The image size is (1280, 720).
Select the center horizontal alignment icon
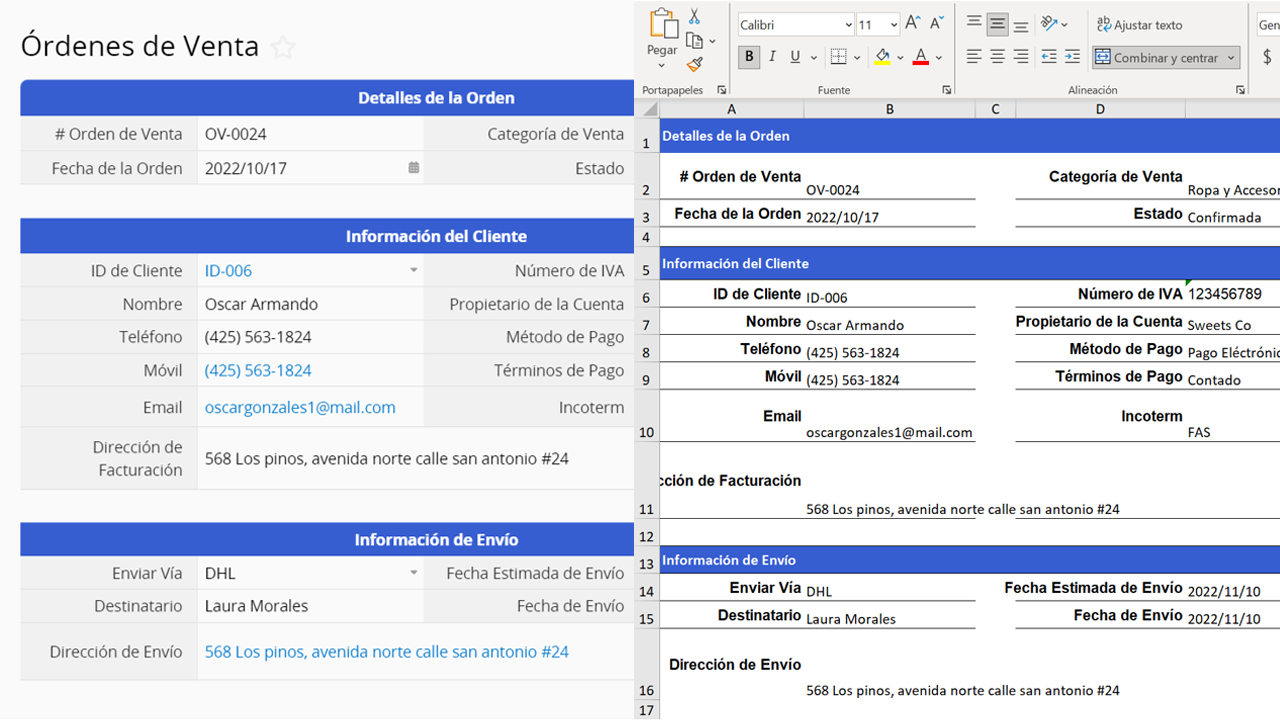coord(997,56)
